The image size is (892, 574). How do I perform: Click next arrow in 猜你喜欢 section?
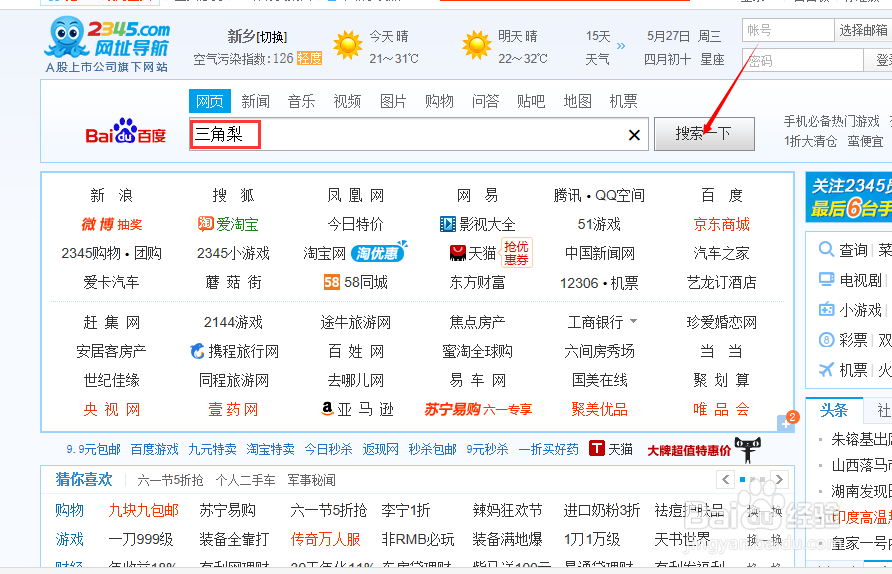(779, 480)
